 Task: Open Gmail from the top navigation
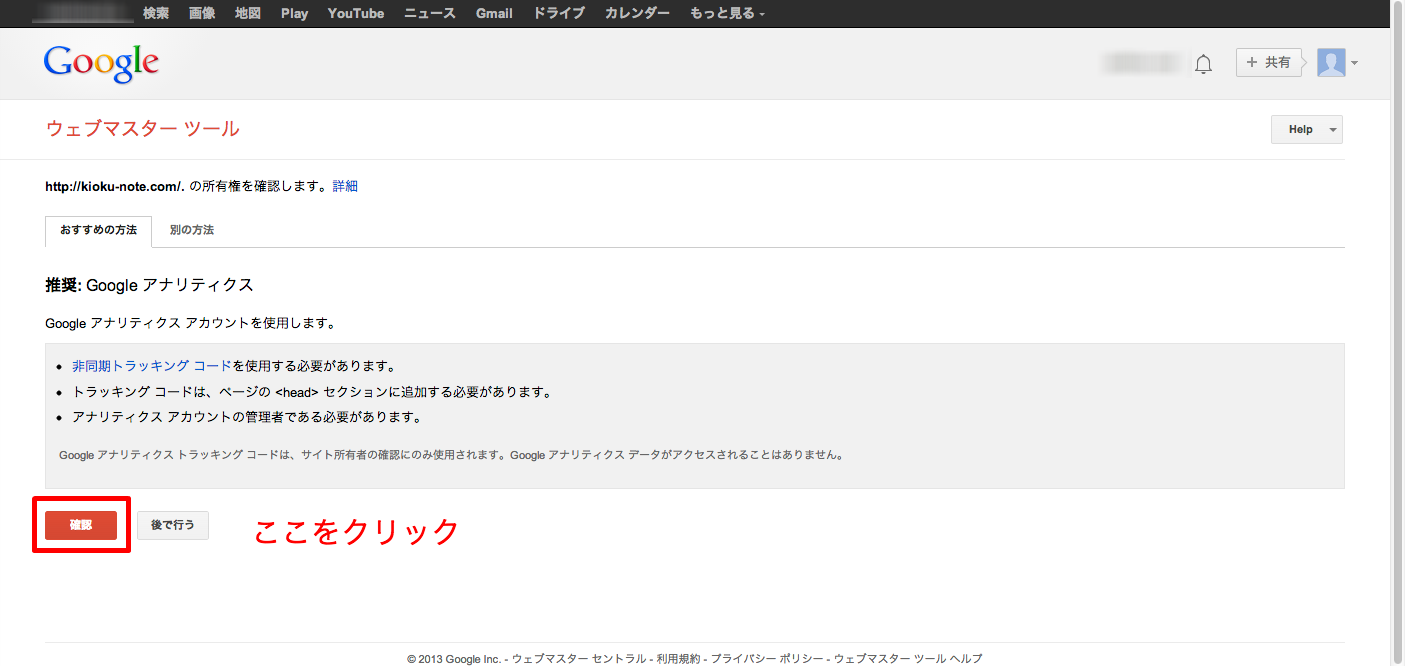pos(494,13)
